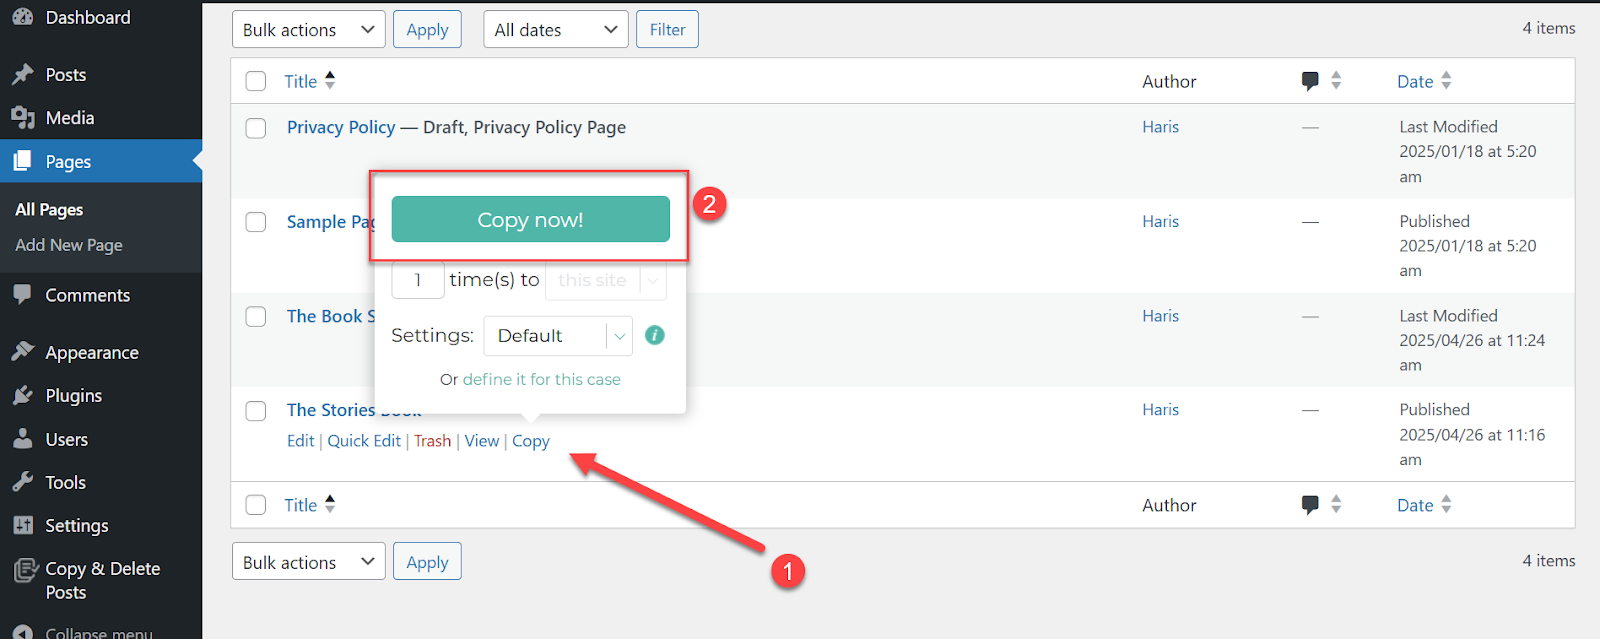The width and height of the screenshot is (1600, 639).
Task: Click the Tools wrench icon
Action: [x=22, y=482]
